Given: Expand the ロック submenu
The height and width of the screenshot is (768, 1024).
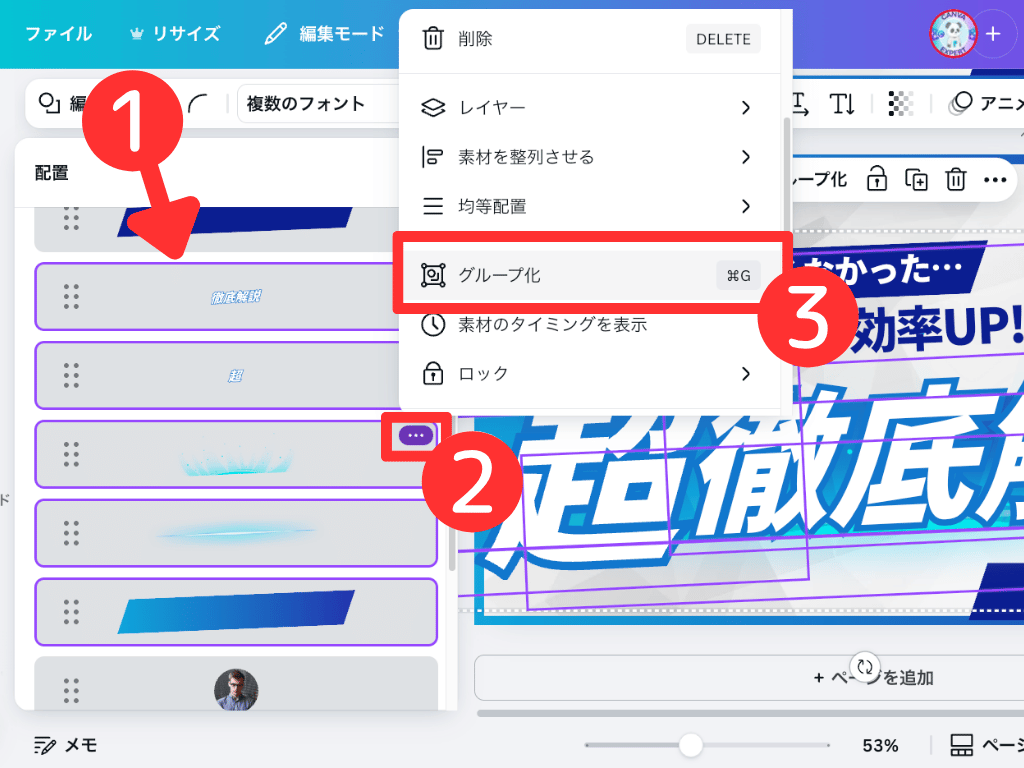Looking at the screenshot, I should [x=590, y=374].
